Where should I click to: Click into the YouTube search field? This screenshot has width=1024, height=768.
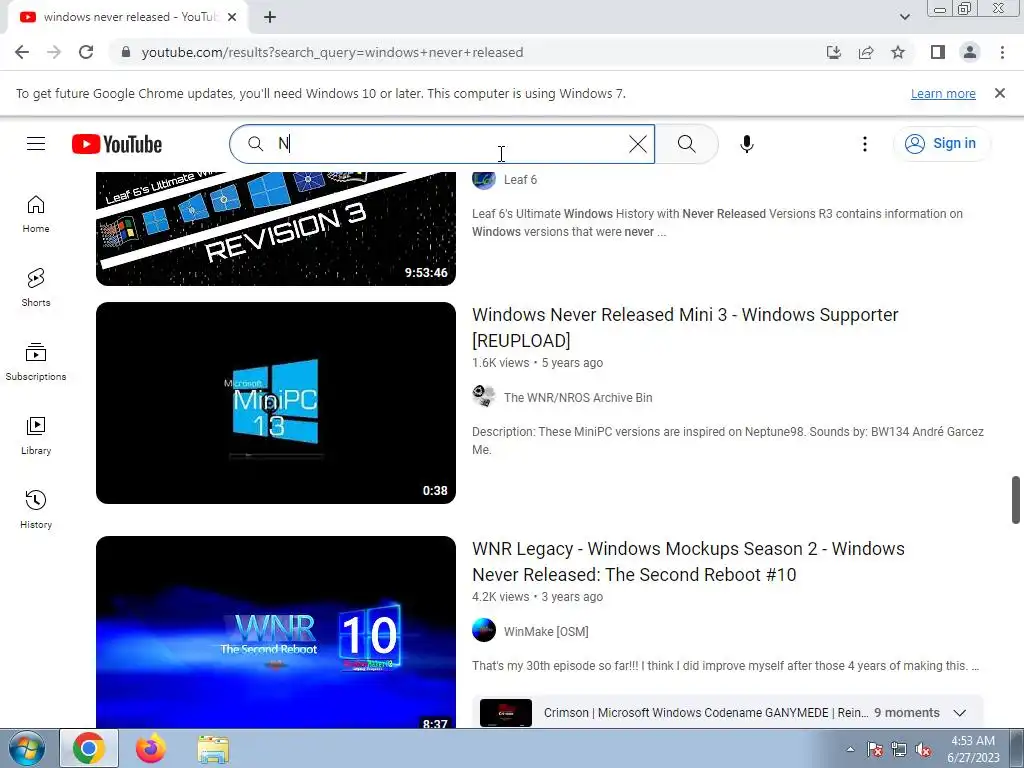click(x=442, y=144)
